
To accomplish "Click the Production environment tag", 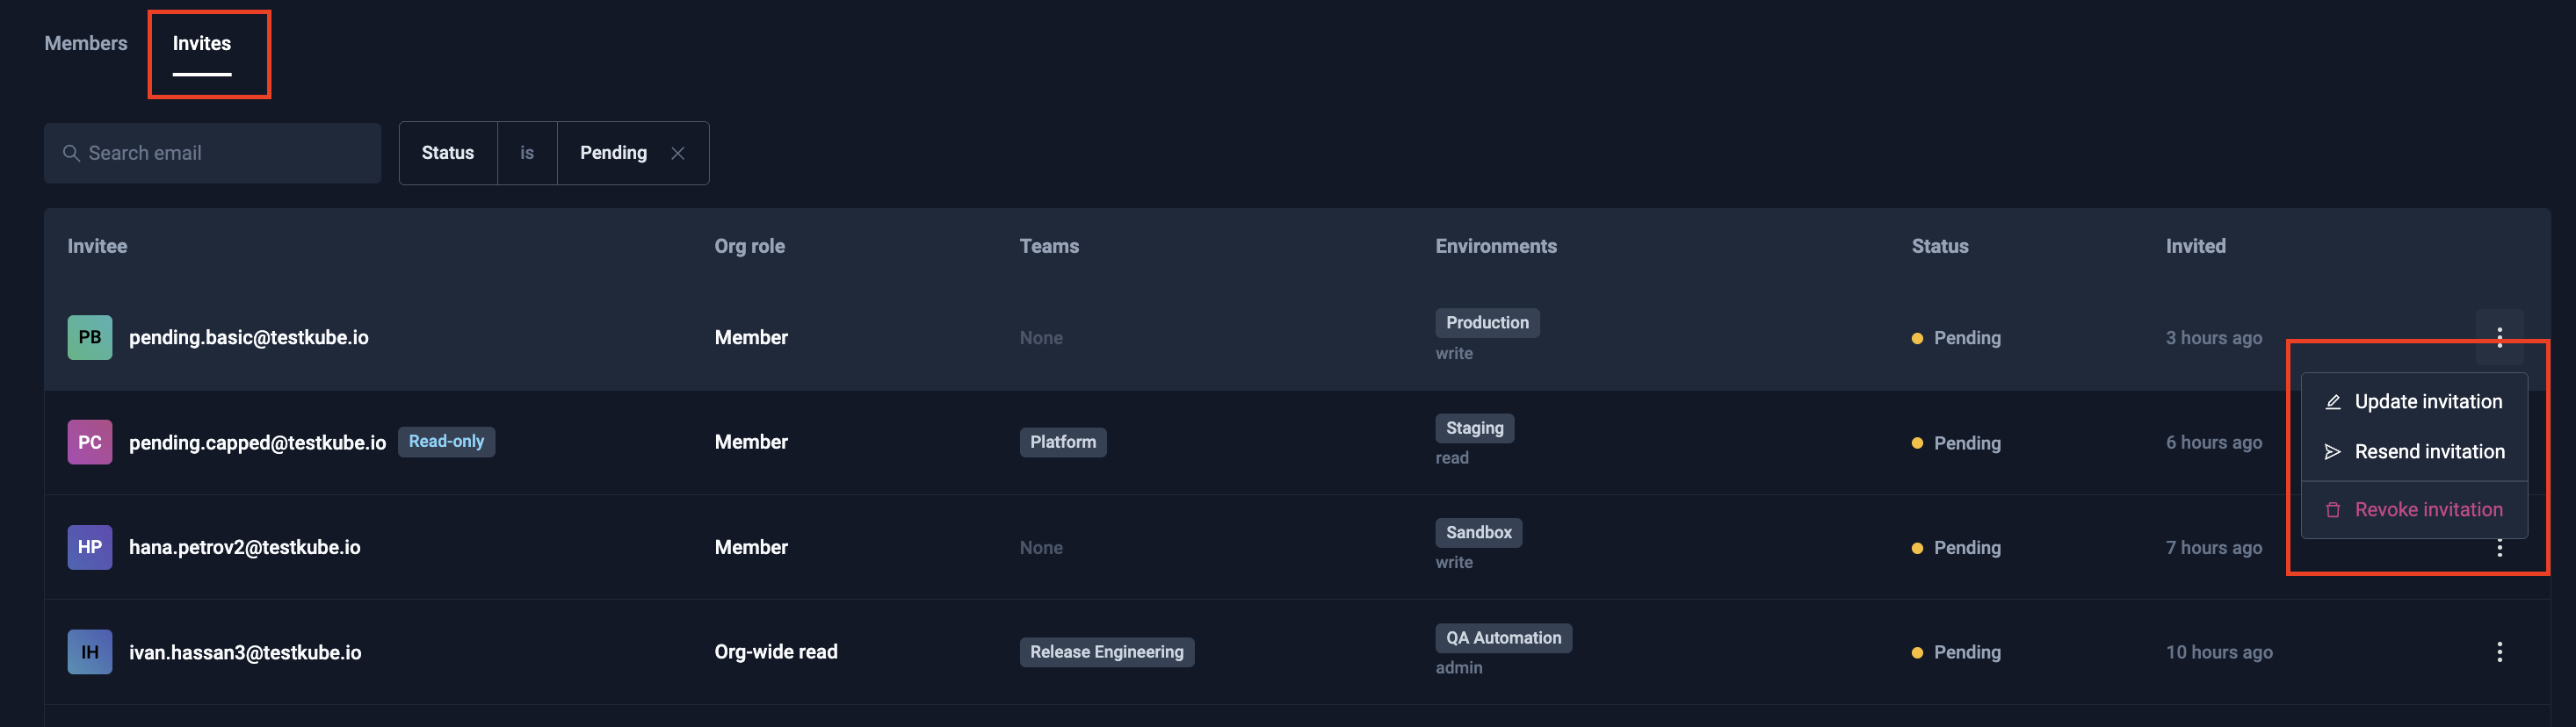I will pyautogui.click(x=1487, y=323).
